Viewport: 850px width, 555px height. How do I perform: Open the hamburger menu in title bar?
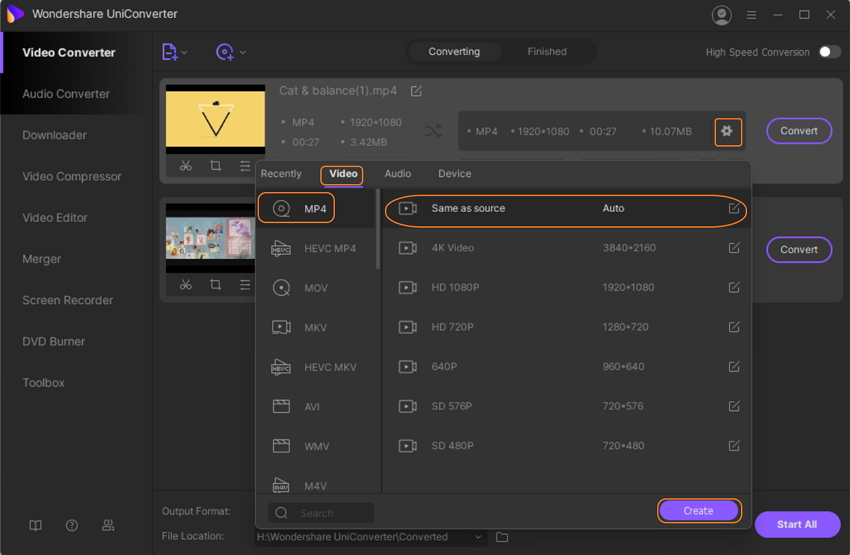(751, 15)
